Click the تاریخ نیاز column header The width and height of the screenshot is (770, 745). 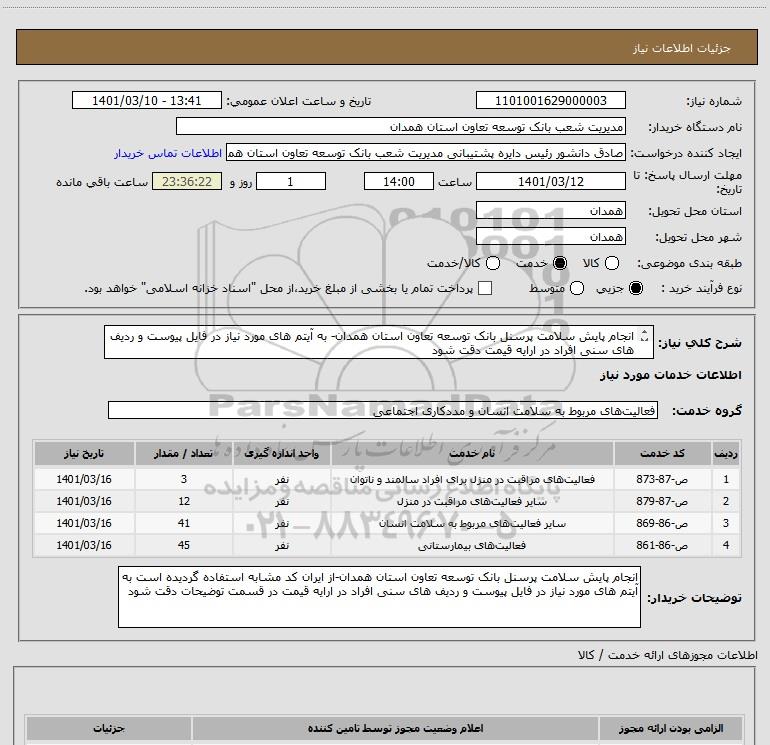tap(84, 453)
